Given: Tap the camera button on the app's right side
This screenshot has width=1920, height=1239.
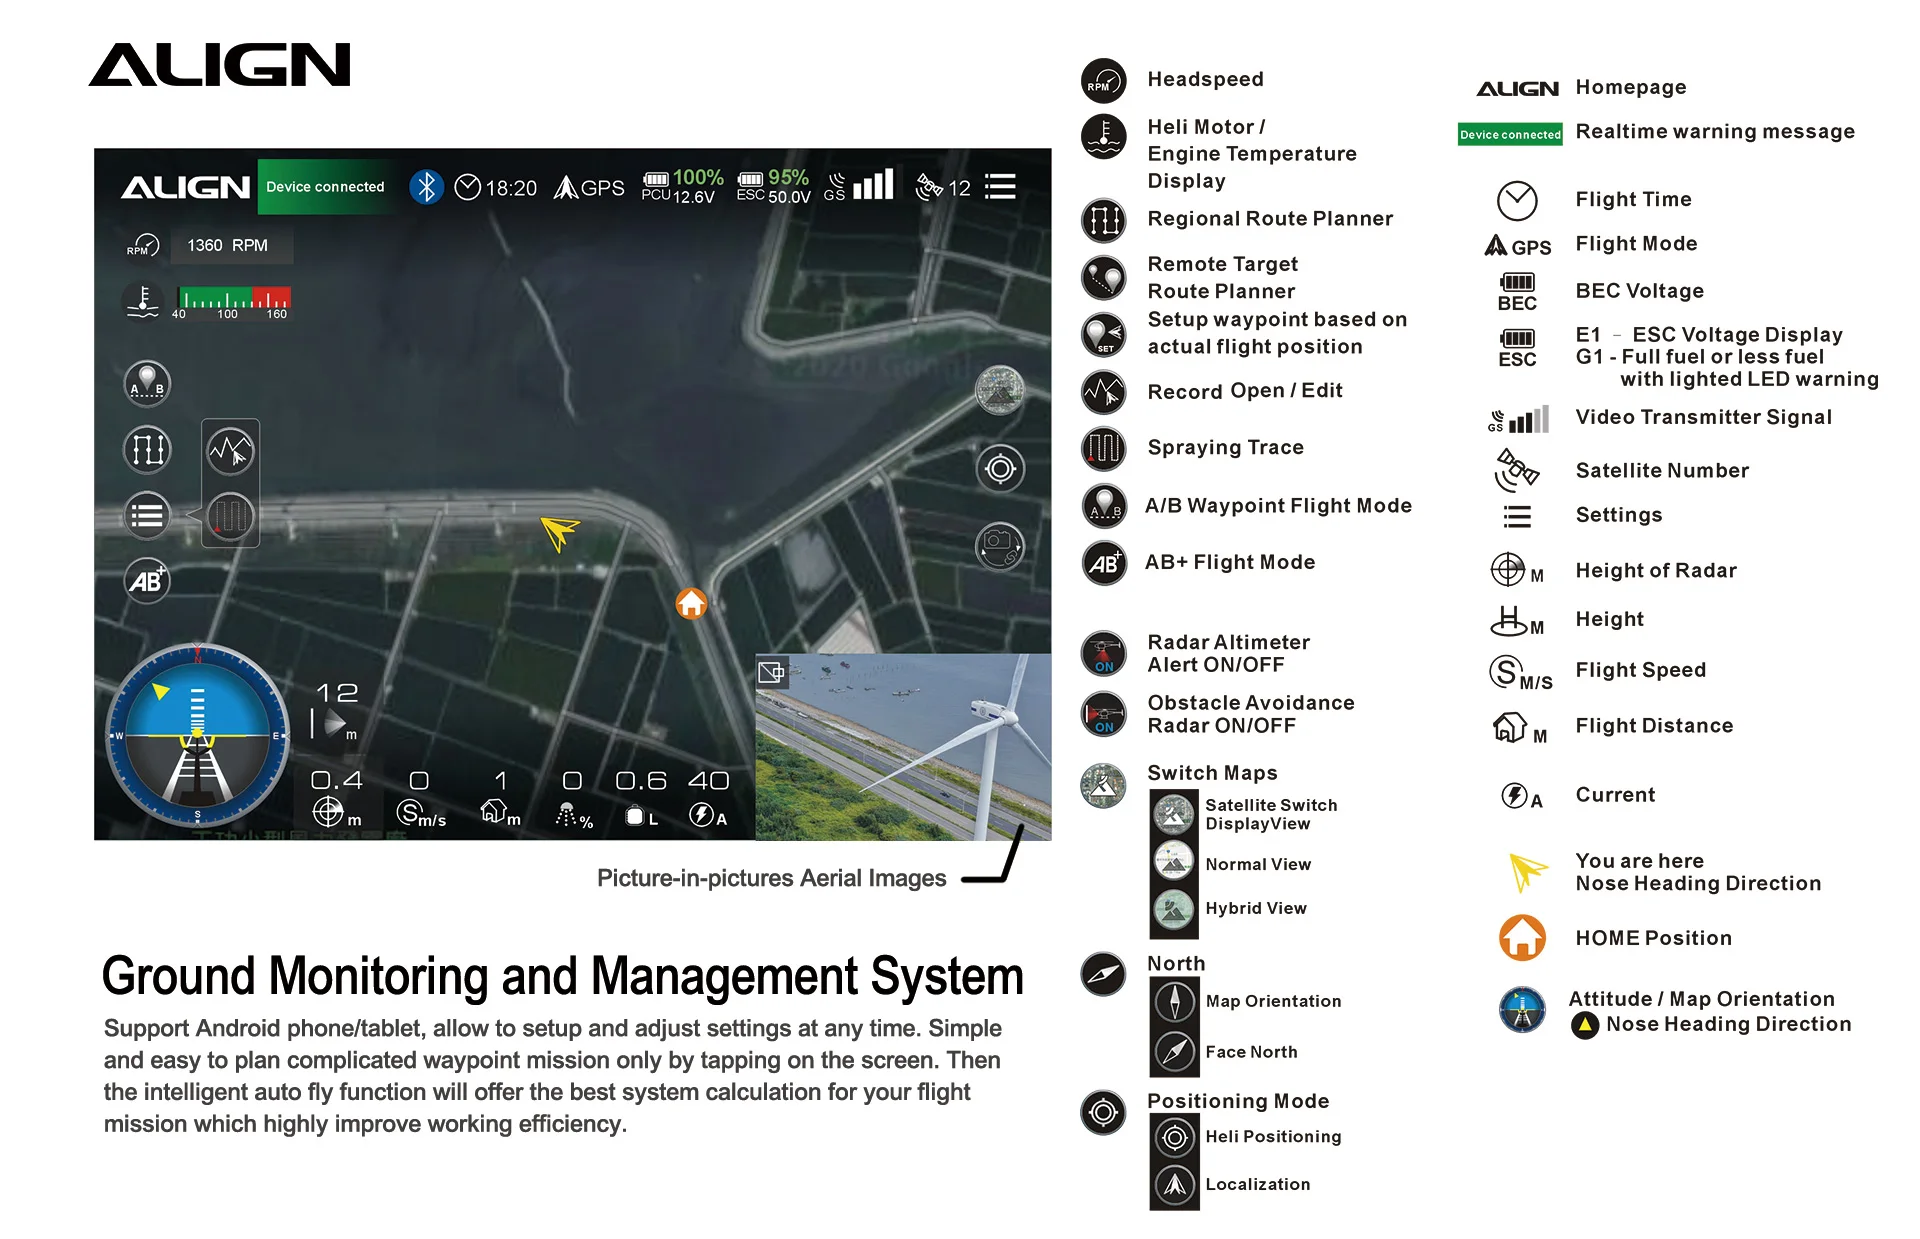Looking at the screenshot, I should pos(1000,546).
